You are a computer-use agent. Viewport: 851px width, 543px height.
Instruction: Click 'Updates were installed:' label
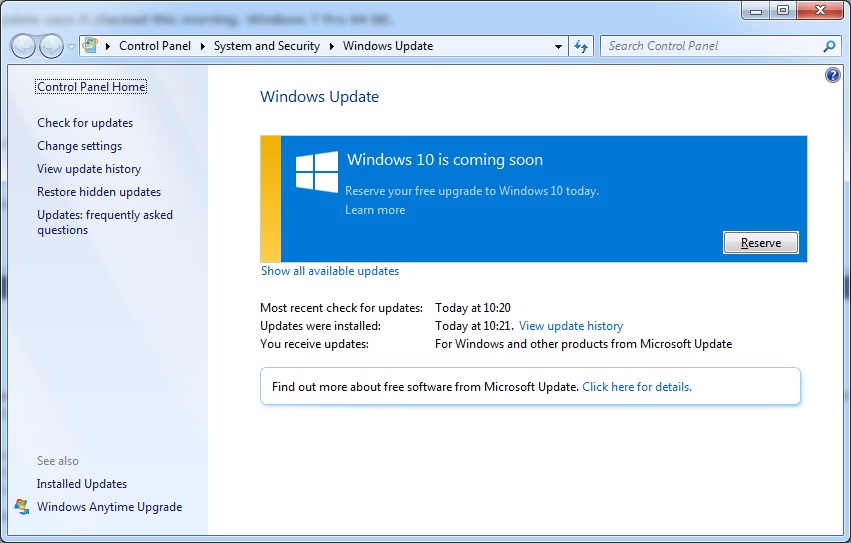coord(320,326)
